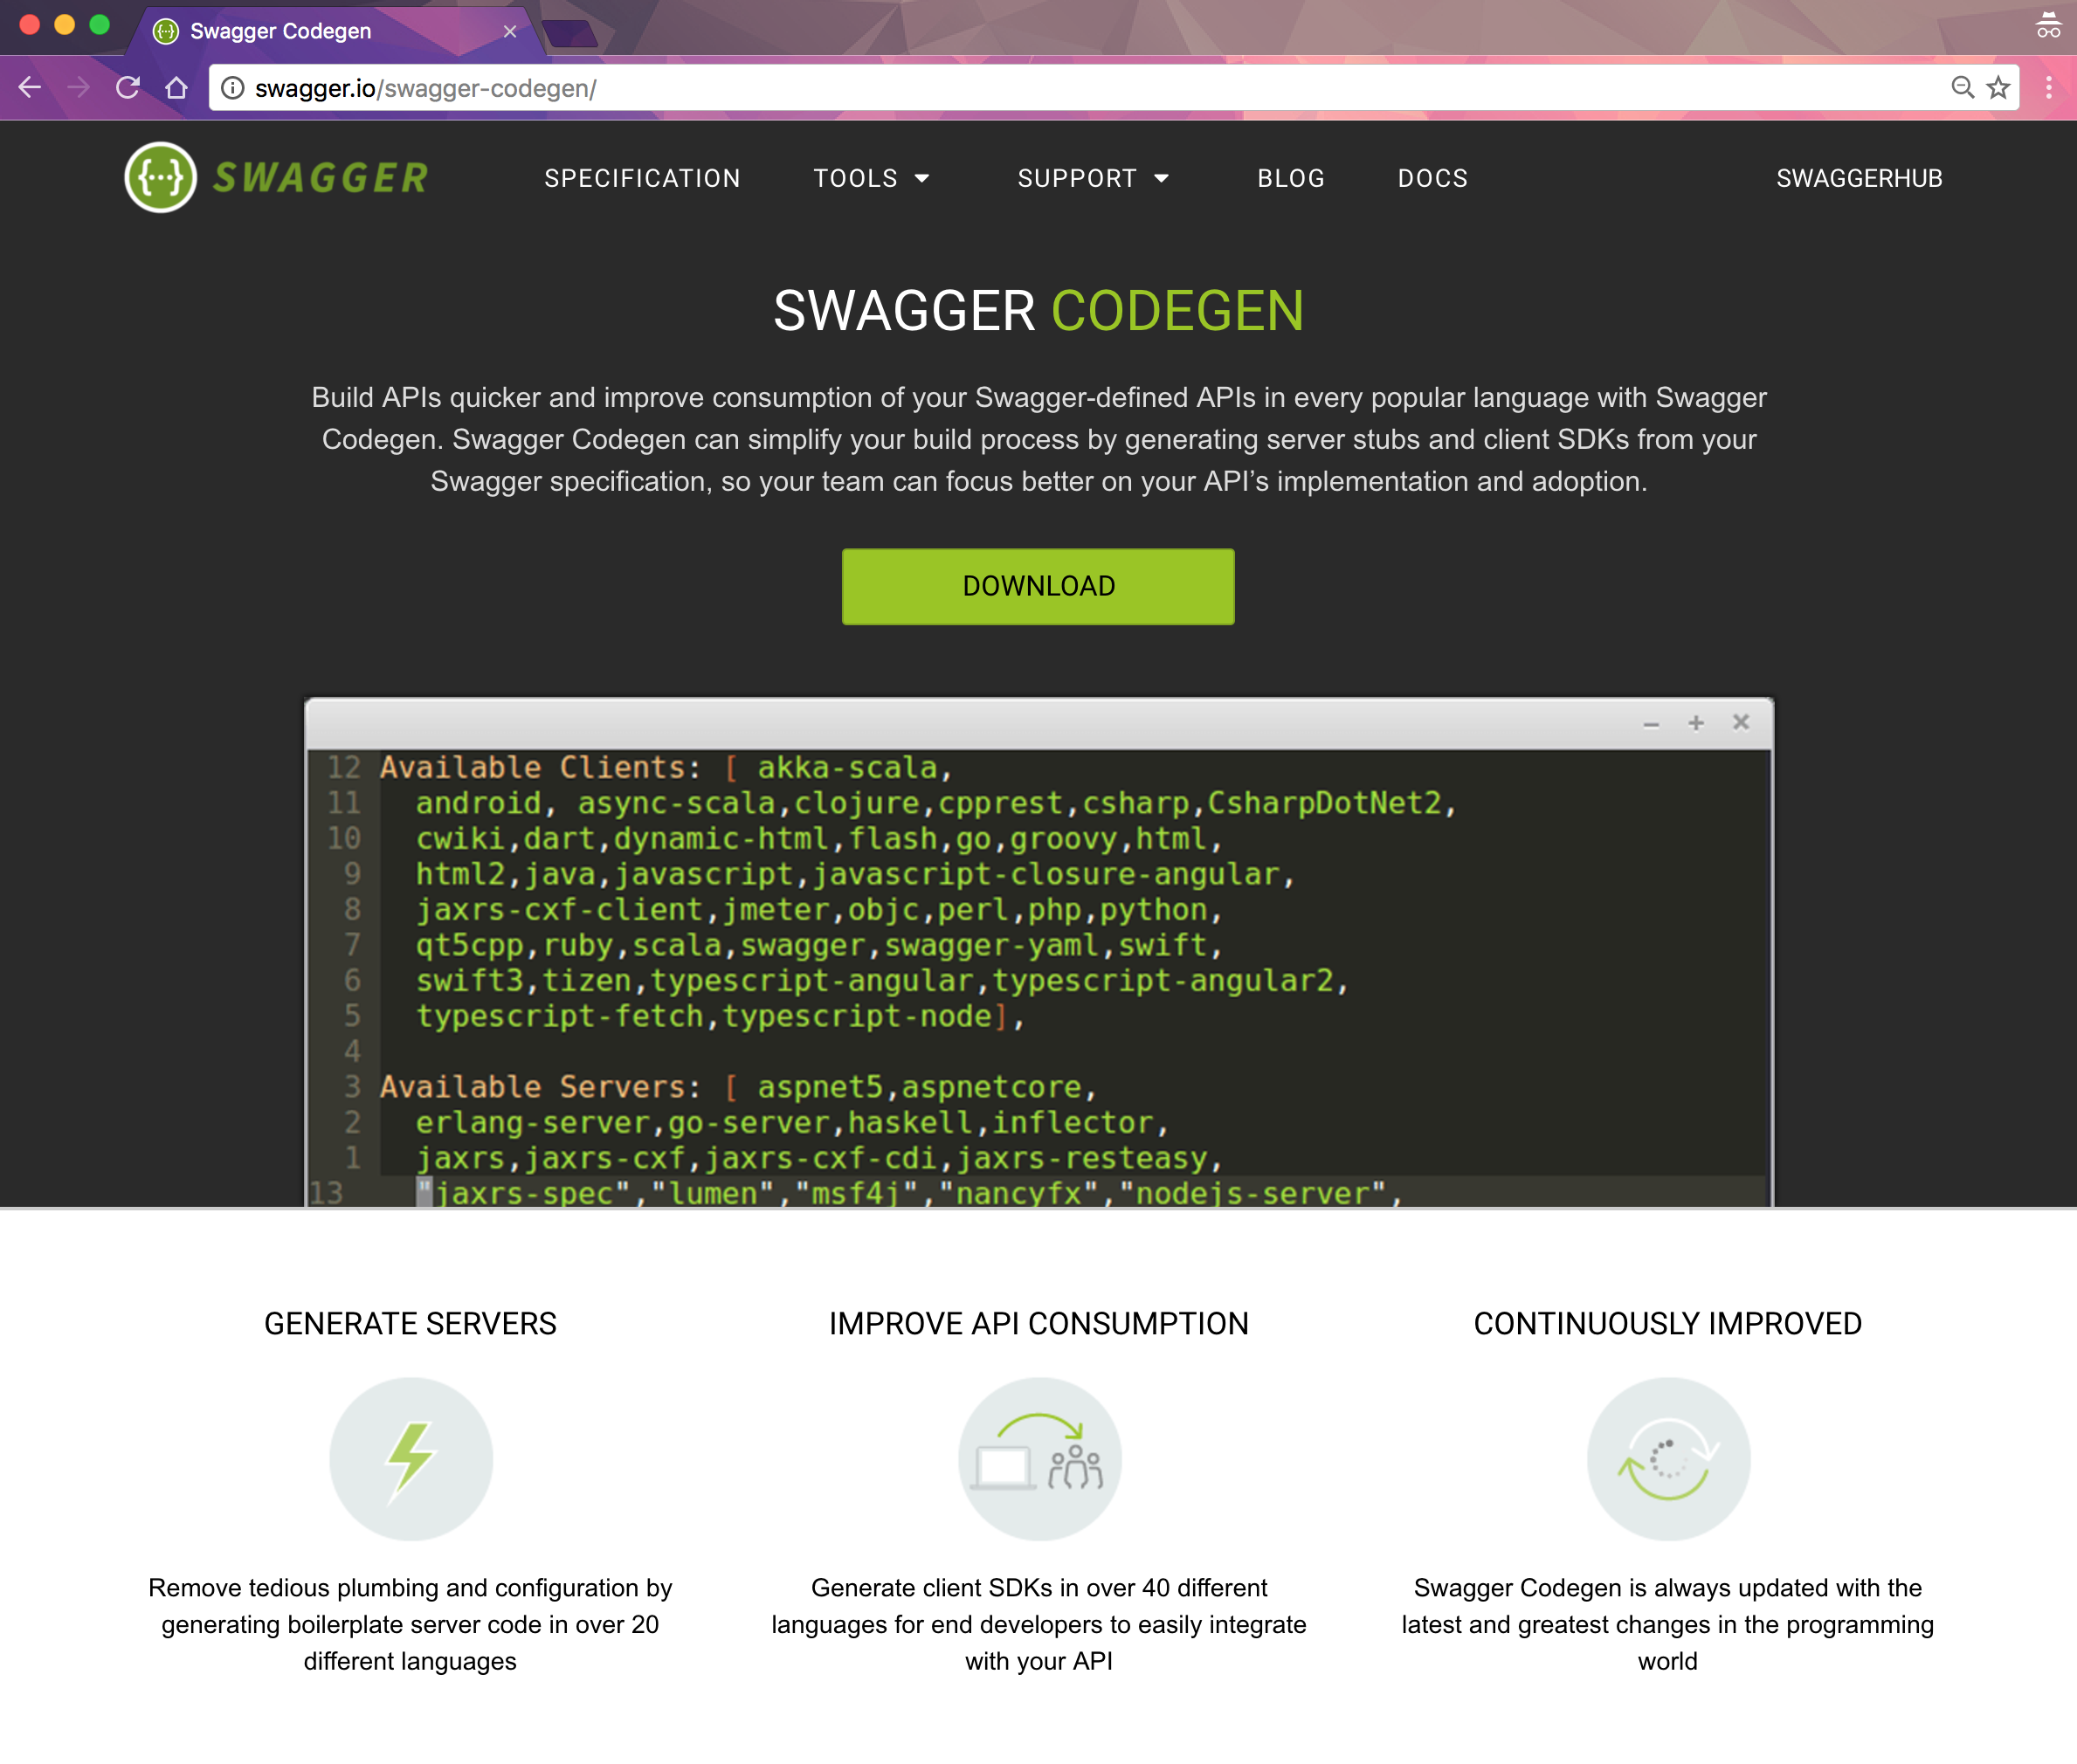Reload the page with refresh icon

point(127,88)
